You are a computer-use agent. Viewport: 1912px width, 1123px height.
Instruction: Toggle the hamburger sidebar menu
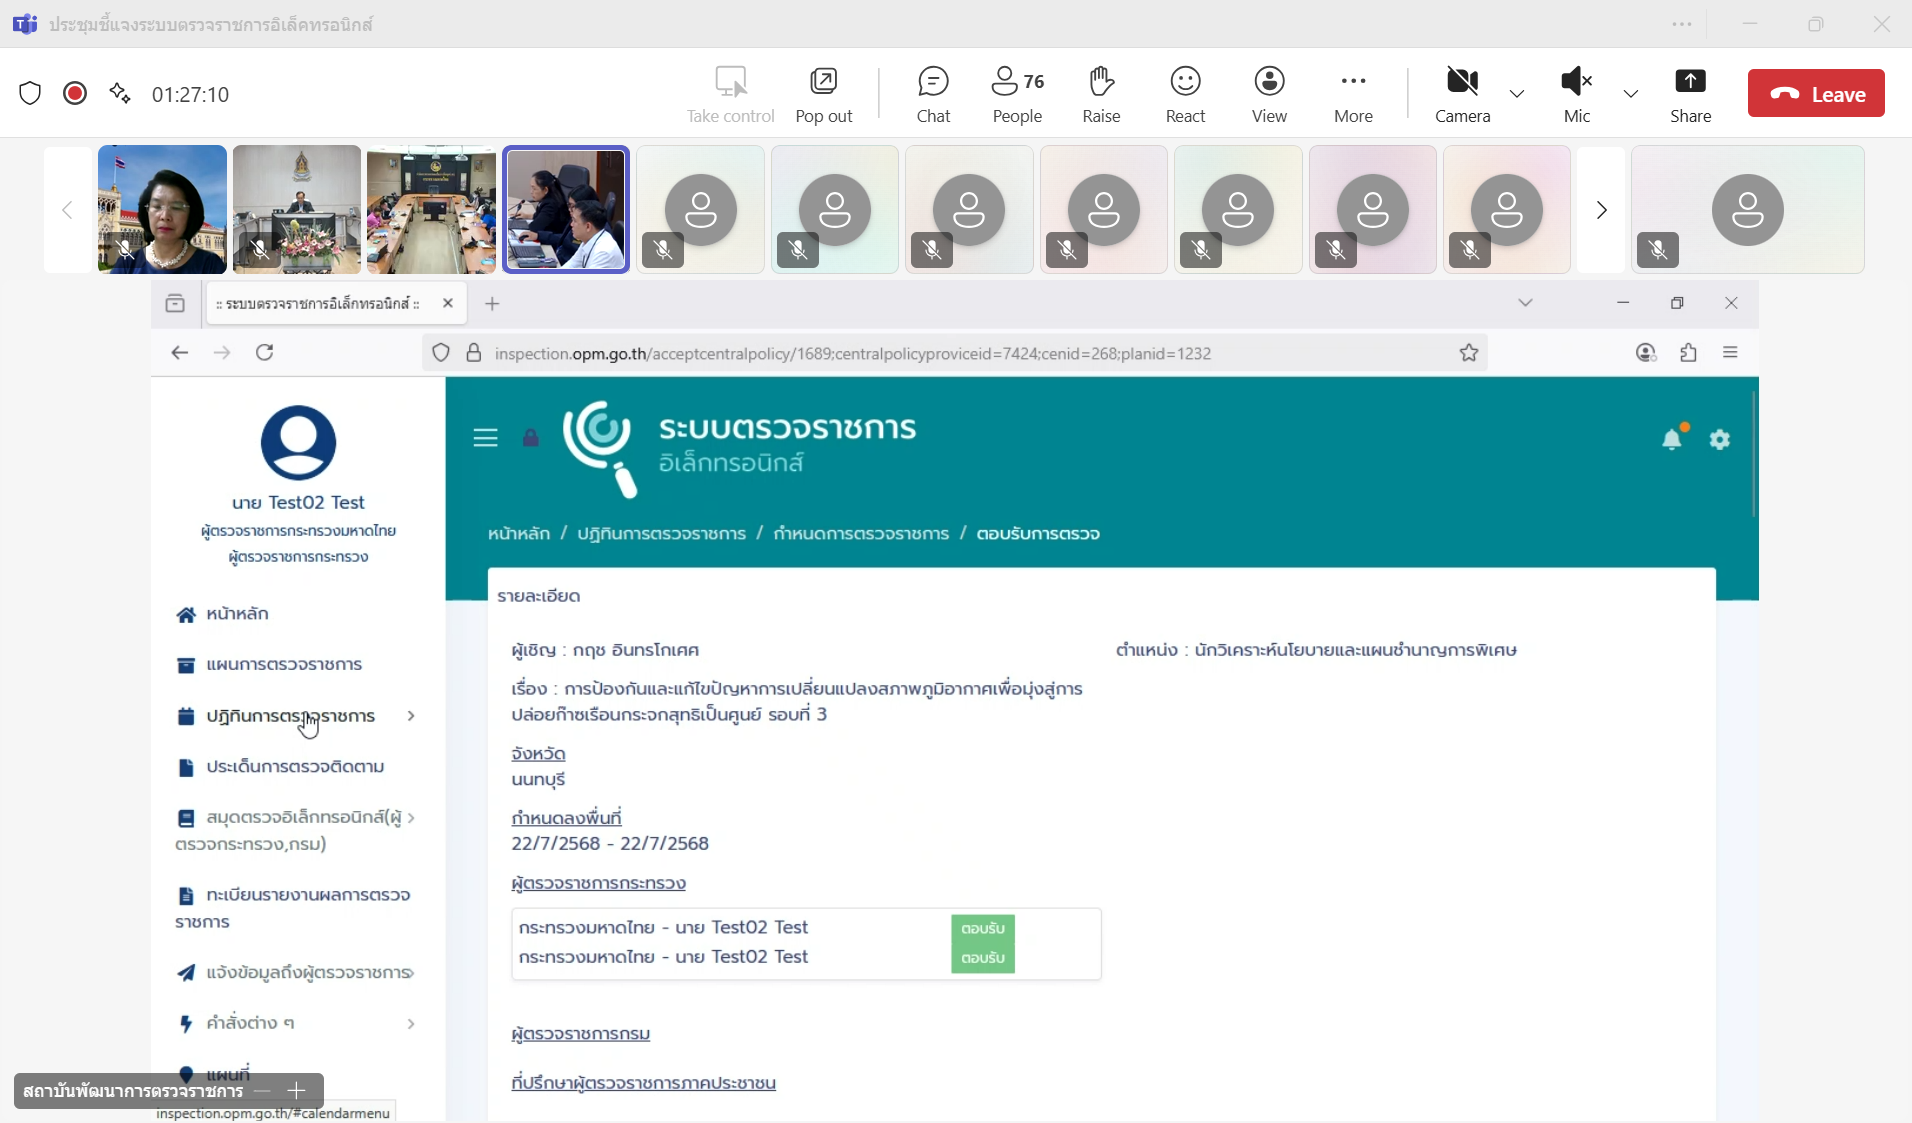(x=485, y=438)
